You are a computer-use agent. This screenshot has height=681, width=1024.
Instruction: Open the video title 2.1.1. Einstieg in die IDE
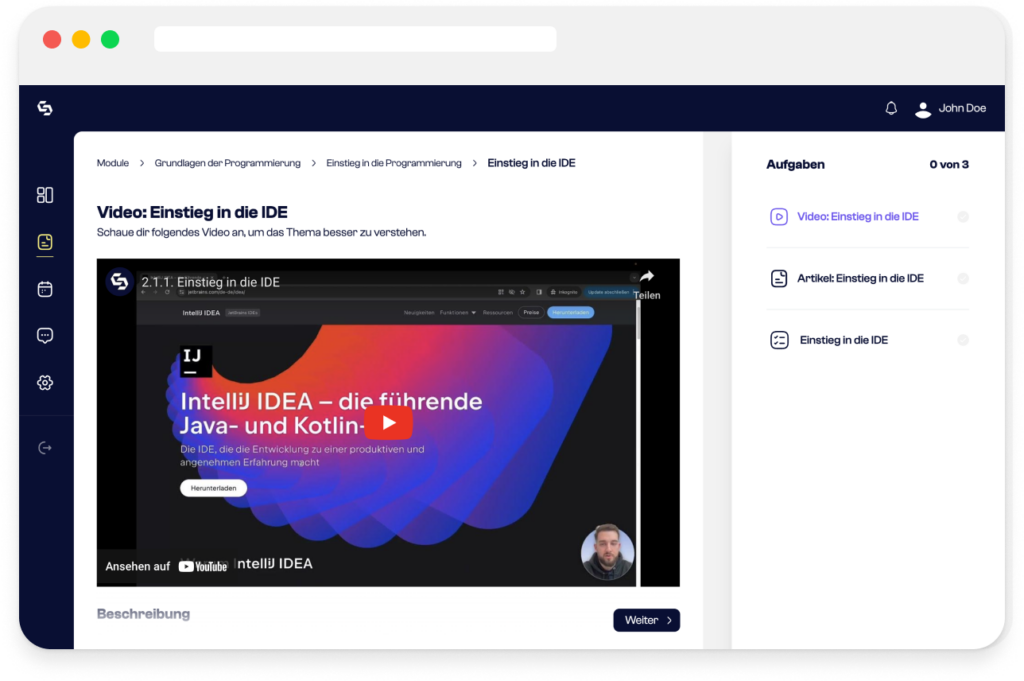[210, 282]
